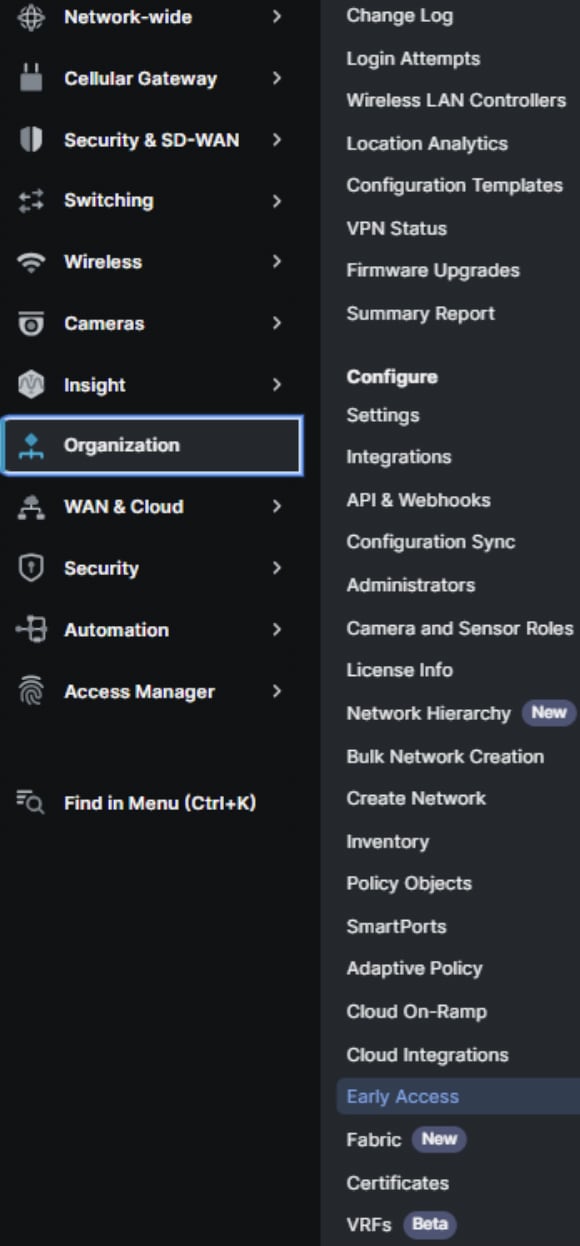Click the Network-wide globe icon
This screenshot has height=1246, width=580.
point(32,17)
